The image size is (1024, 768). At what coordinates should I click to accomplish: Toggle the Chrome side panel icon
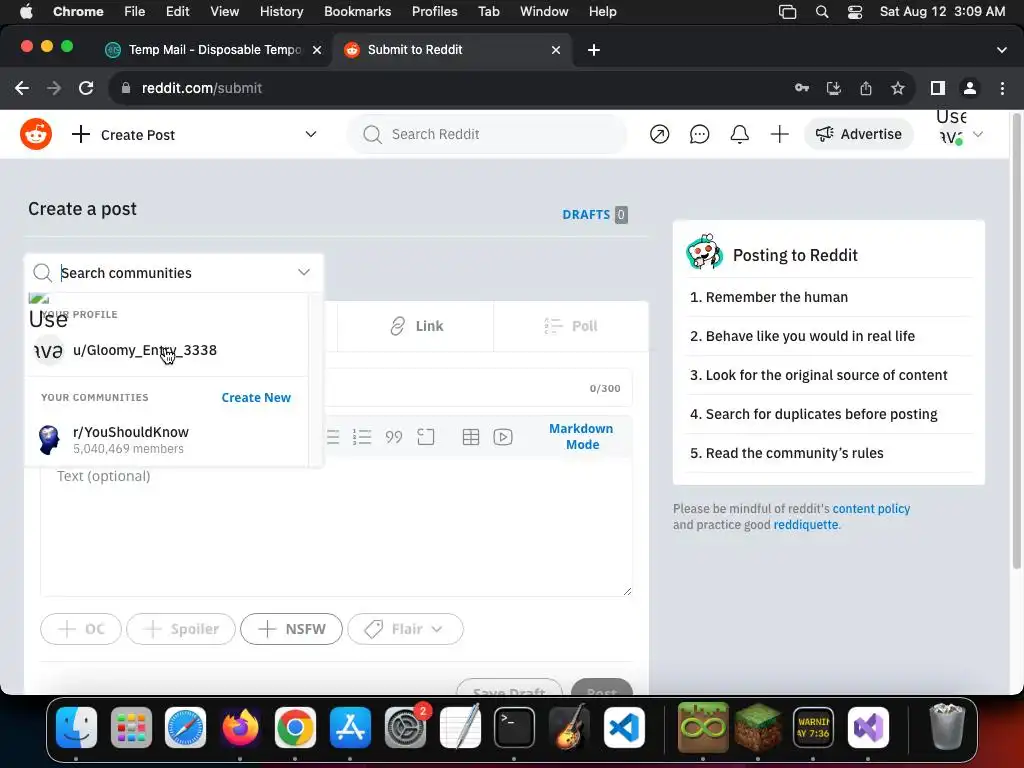(938, 88)
